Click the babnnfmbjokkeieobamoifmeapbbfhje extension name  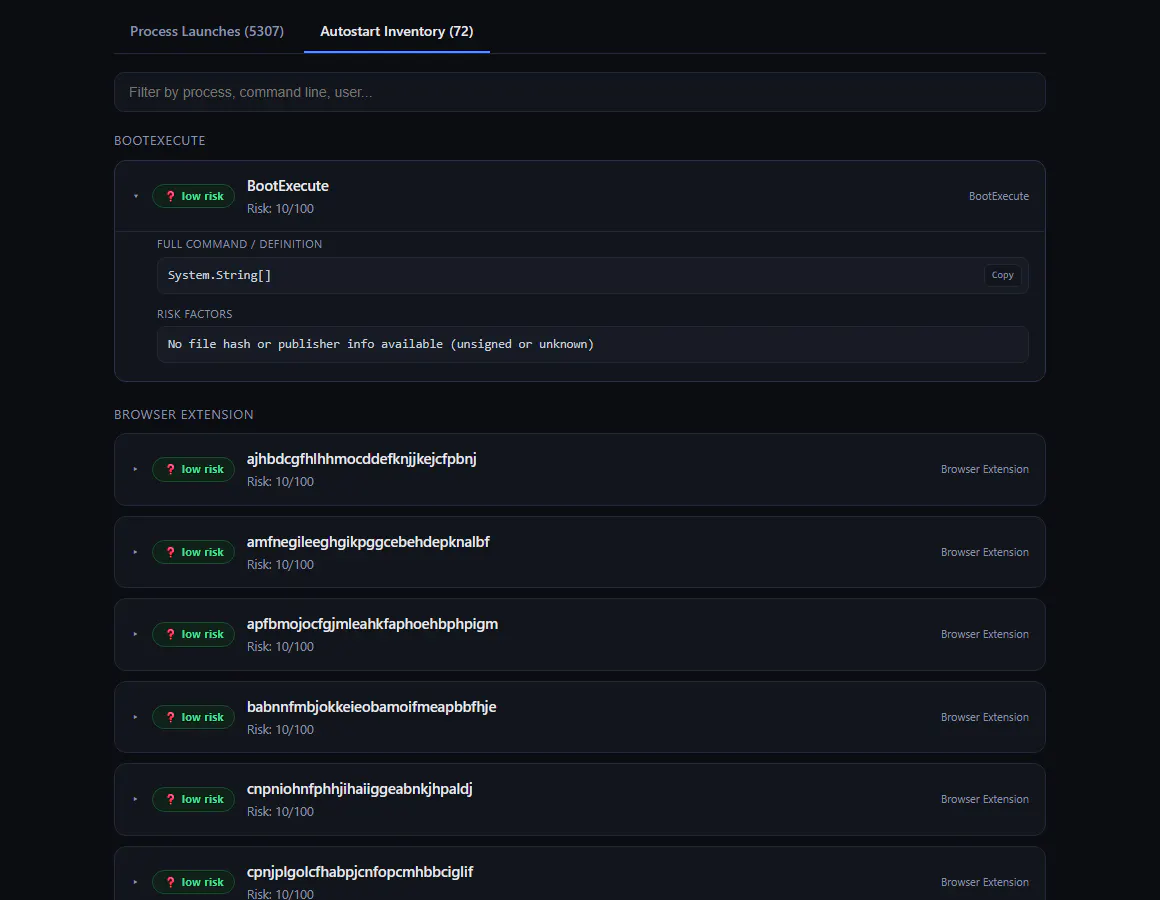point(371,707)
